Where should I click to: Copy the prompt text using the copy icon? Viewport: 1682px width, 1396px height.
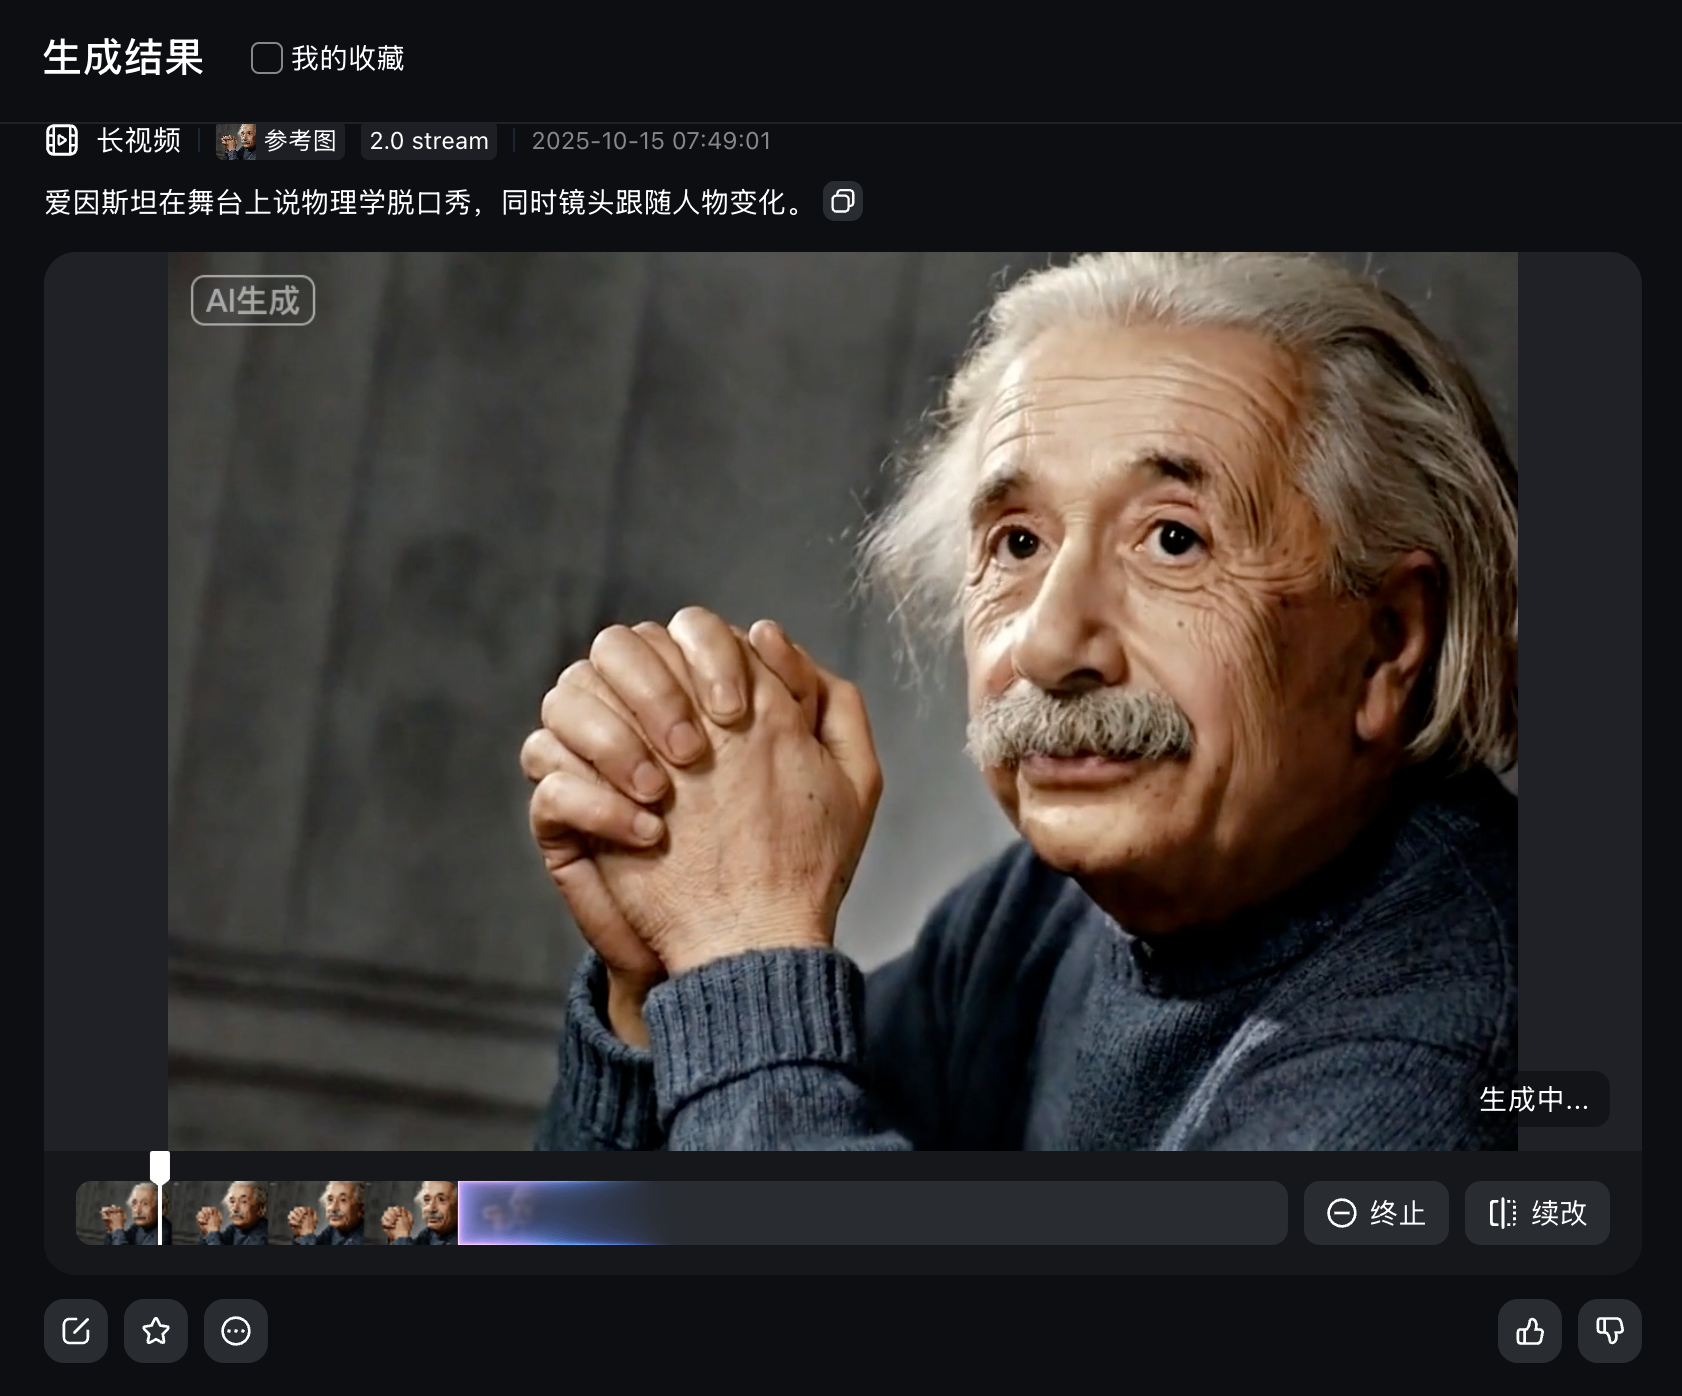(x=842, y=202)
